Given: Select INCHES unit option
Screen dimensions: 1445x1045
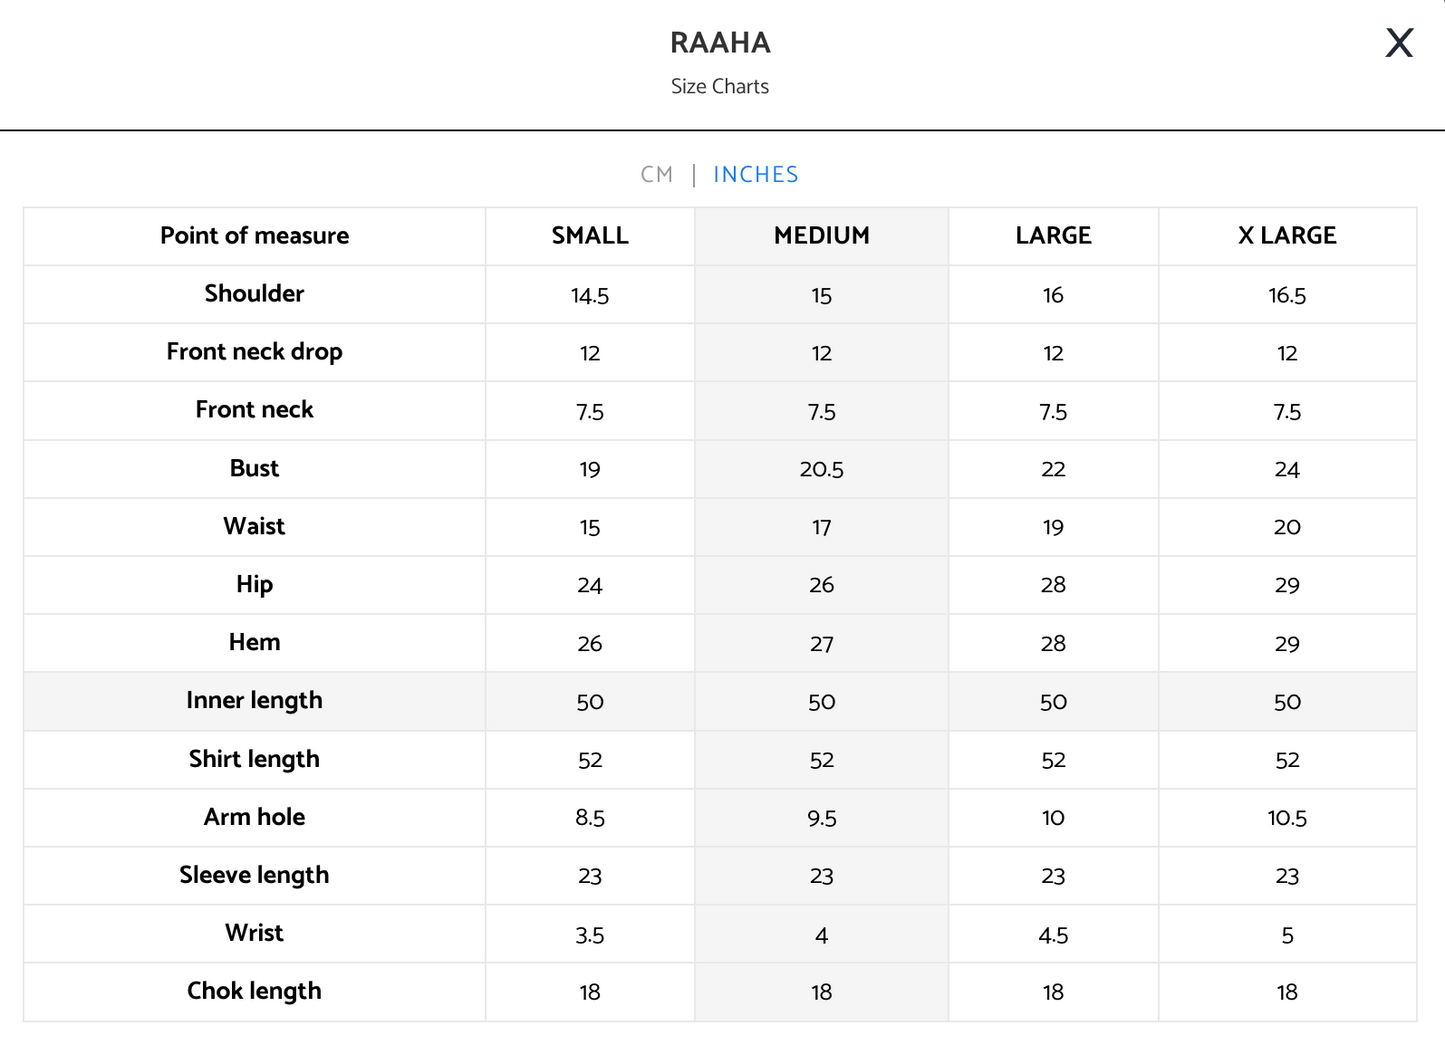Looking at the screenshot, I should tap(756, 175).
